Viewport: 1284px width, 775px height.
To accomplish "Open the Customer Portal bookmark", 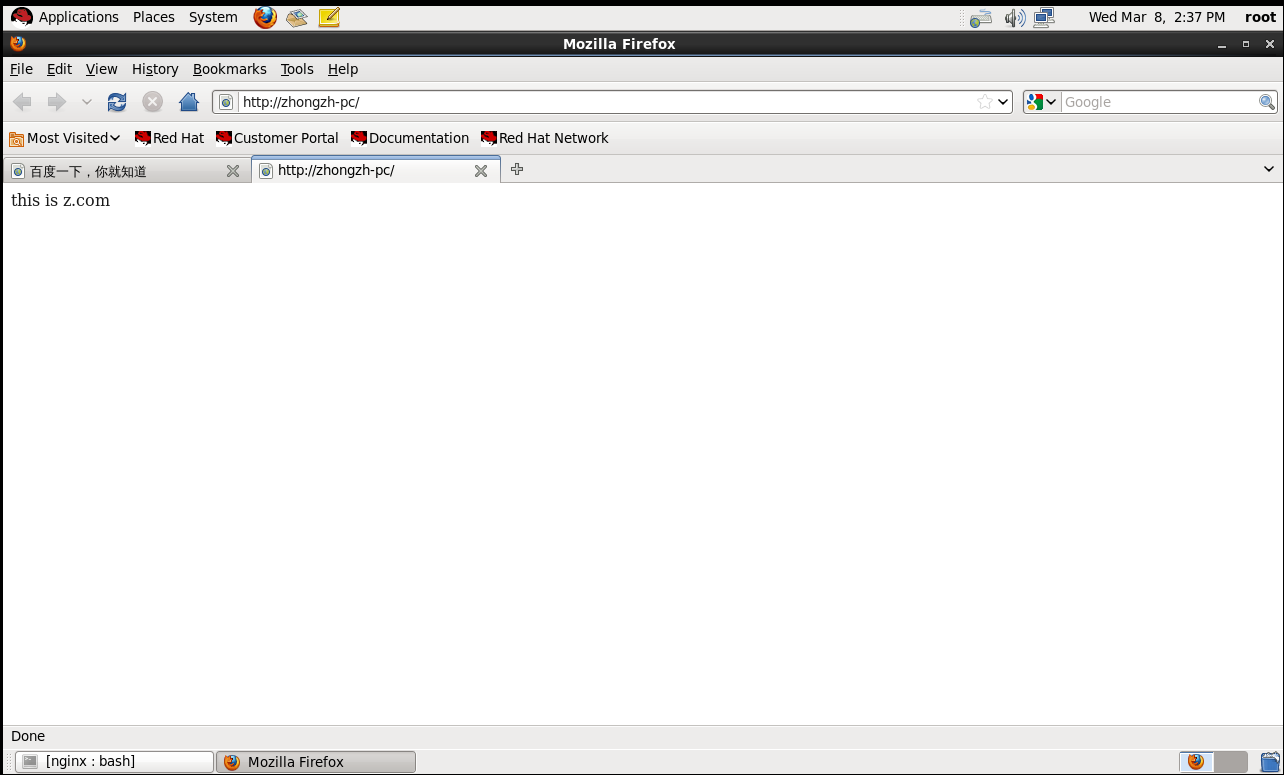I will [277, 138].
